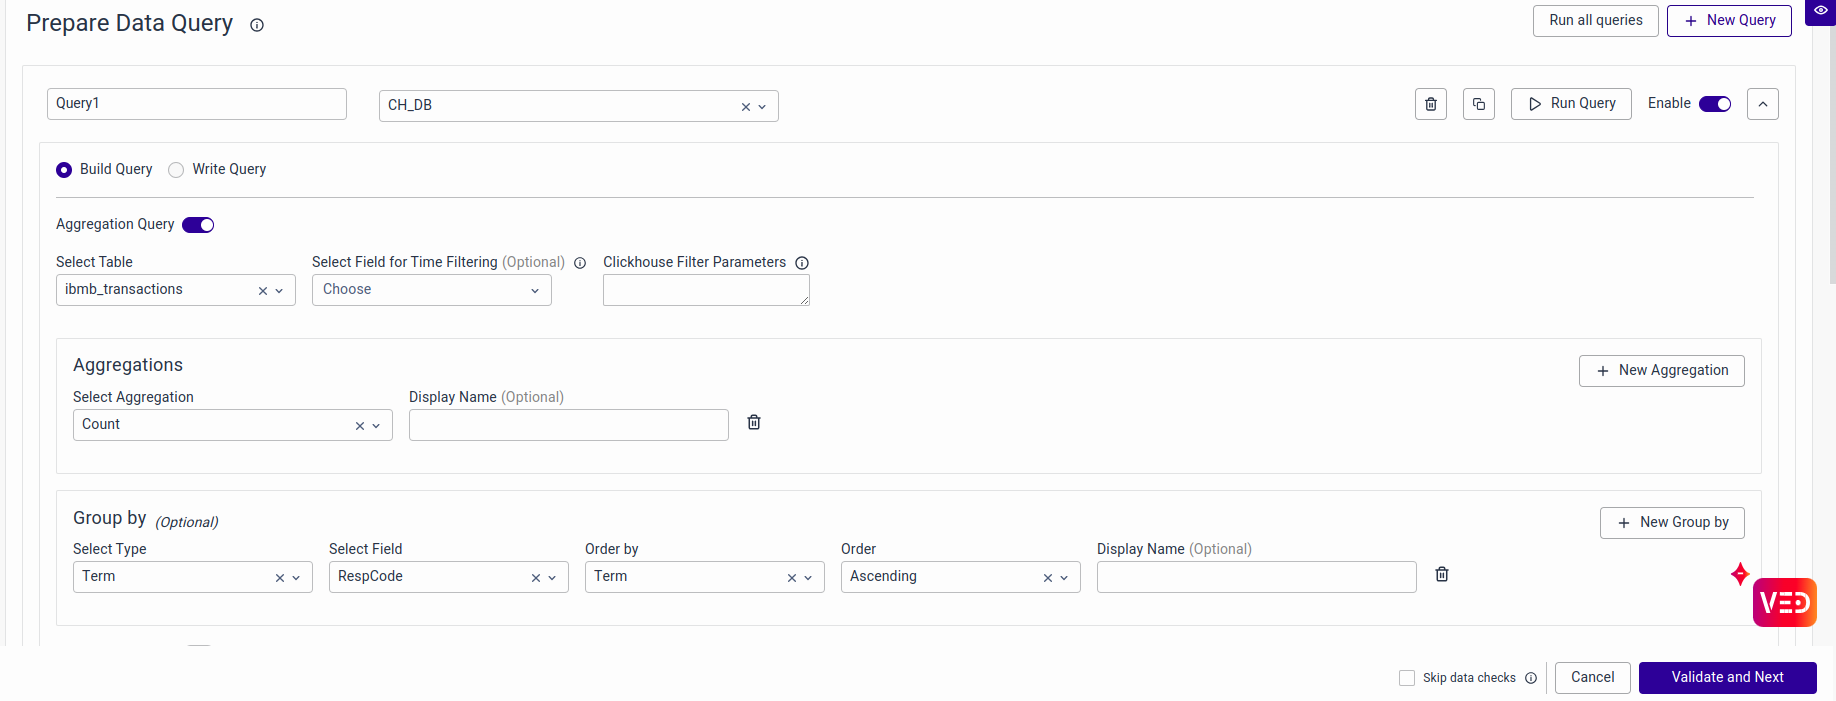Screen dimensions: 1836x701
Task: Select the Write Query radio option
Action: [176, 170]
